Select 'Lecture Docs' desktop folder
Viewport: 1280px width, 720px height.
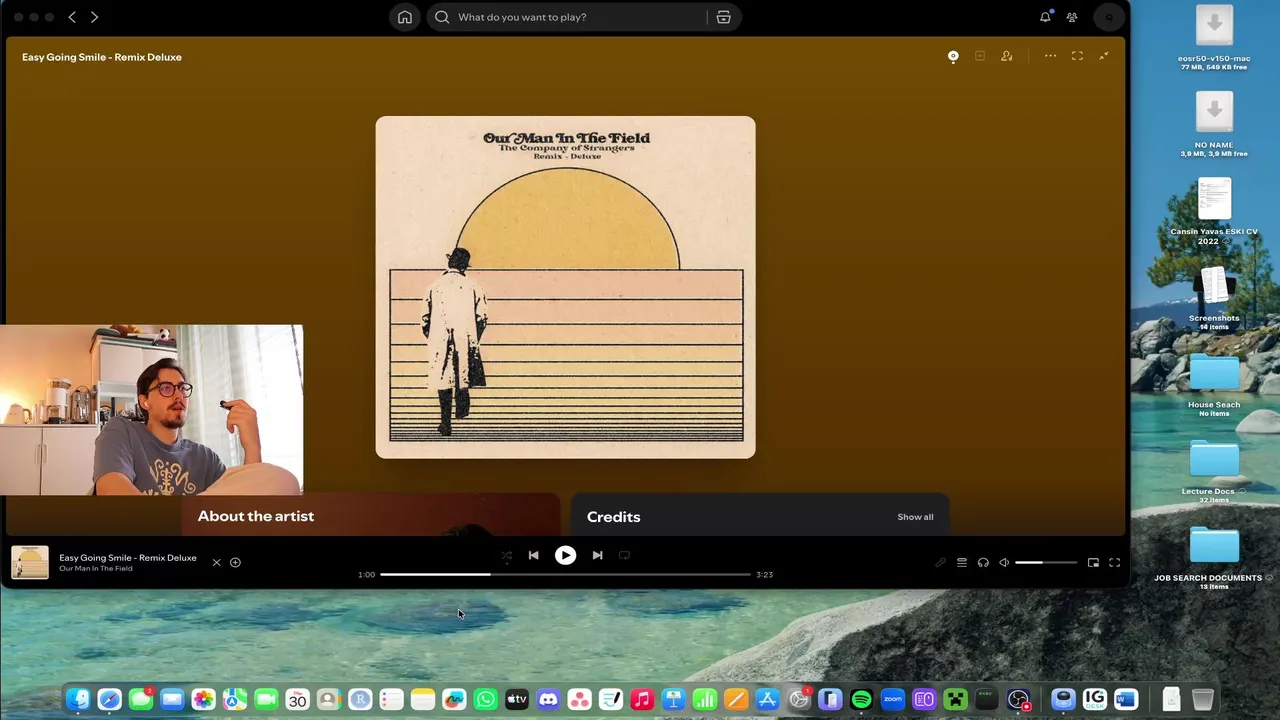point(1214,470)
